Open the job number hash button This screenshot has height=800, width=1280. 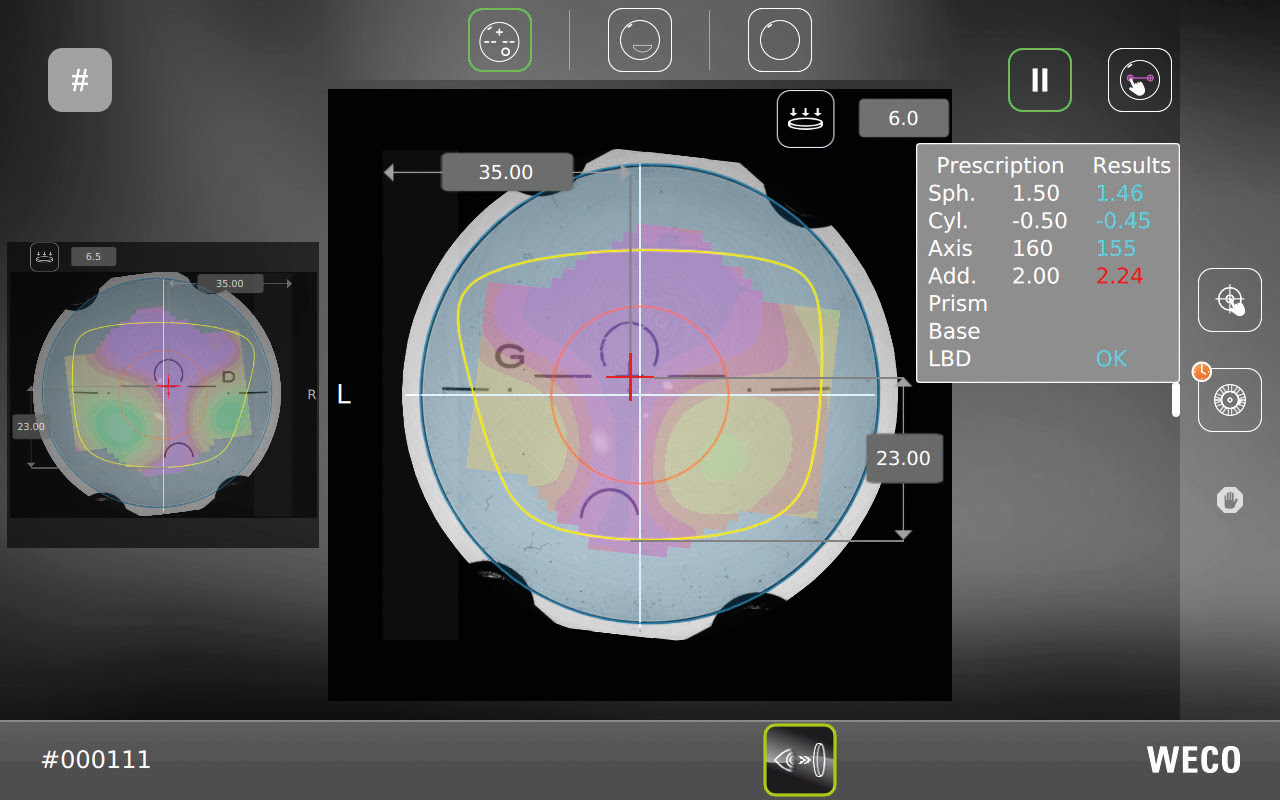(80, 80)
